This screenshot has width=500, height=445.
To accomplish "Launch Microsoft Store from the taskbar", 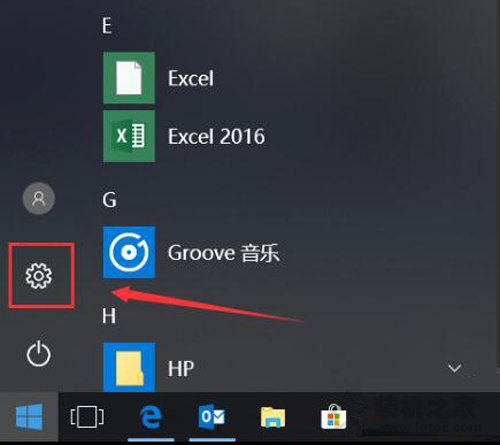I will (334, 417).
